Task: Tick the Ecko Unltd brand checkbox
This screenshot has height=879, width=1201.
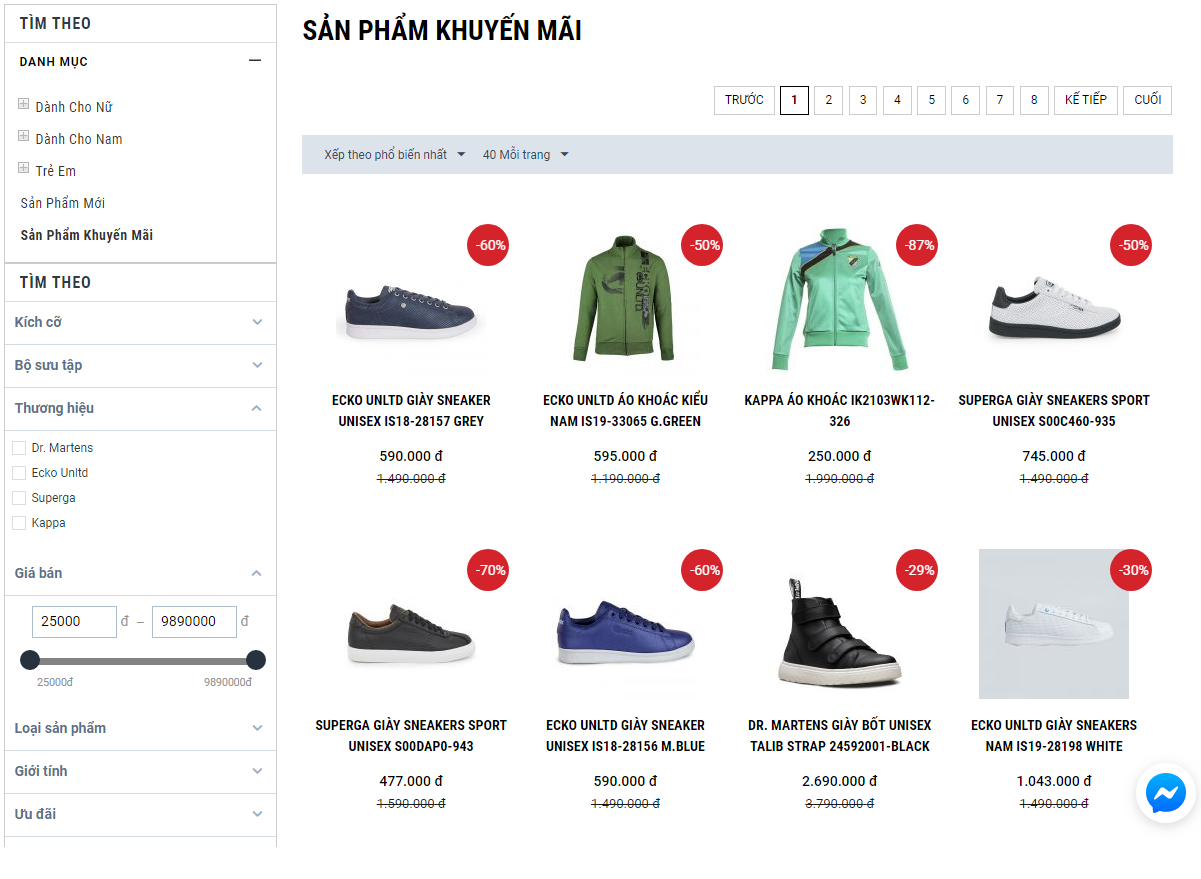Action: 19,473
